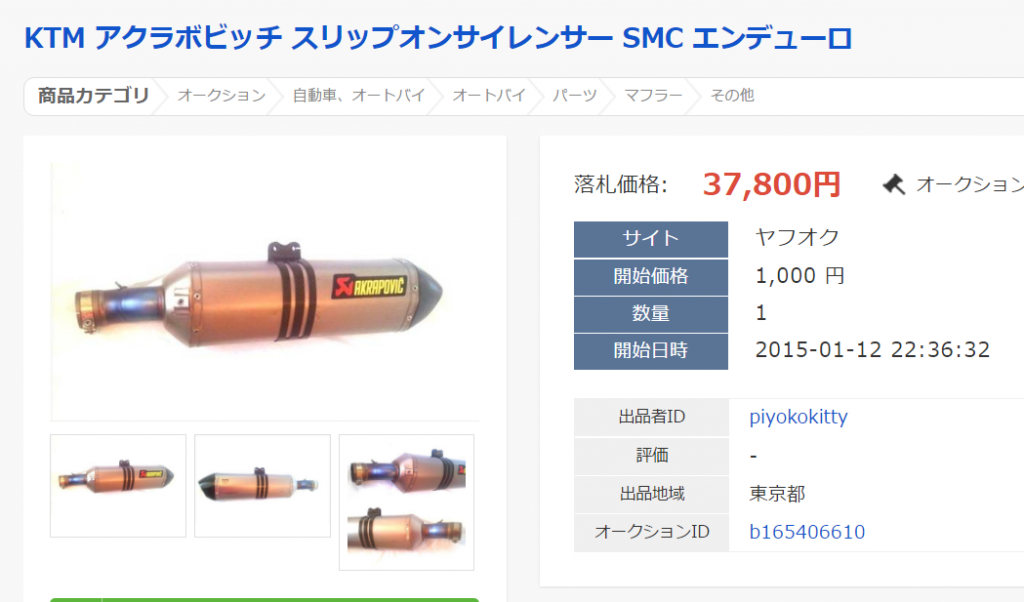
Task: Click the オークション text beside hammer
Action: pos(970,185)
